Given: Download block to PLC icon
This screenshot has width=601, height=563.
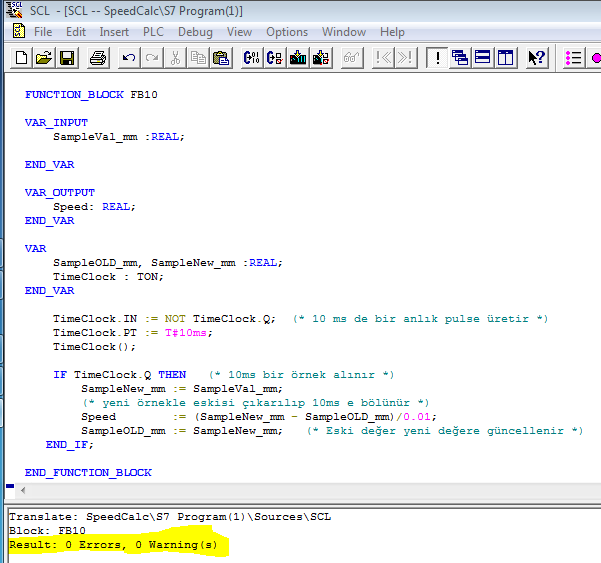Looking at the screenshot, I should (x=298, y=58).
